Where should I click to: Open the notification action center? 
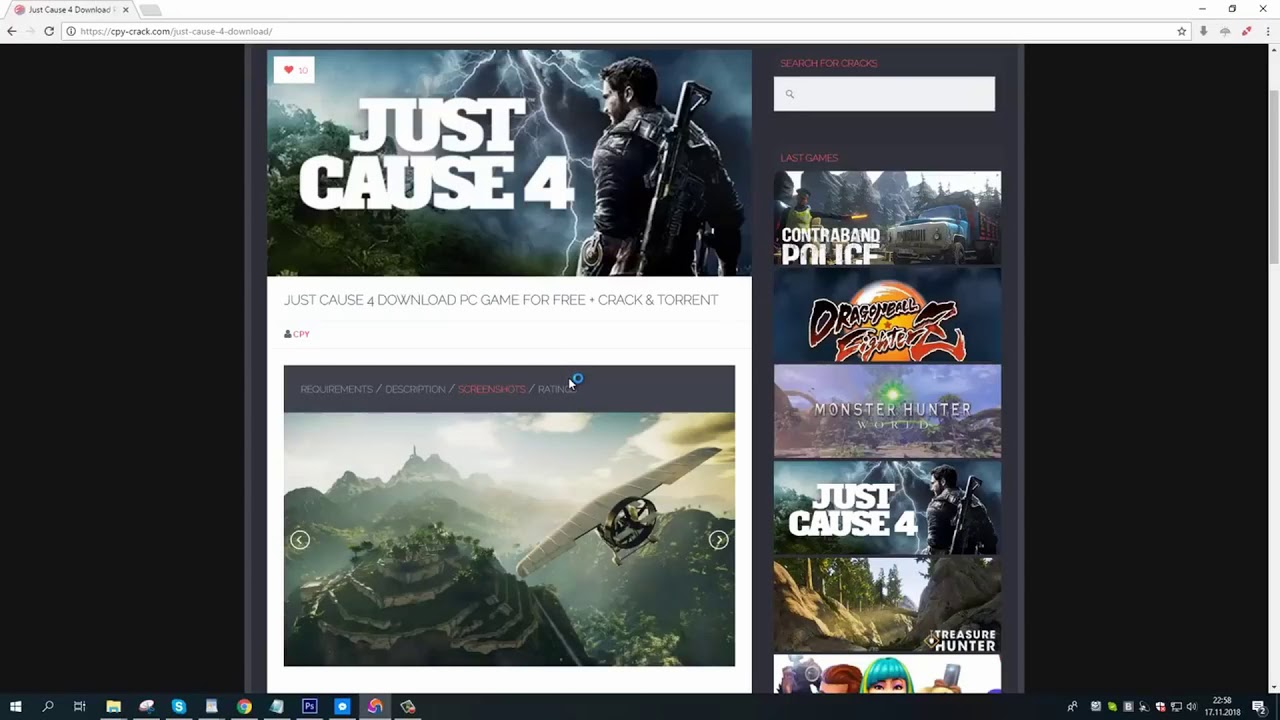[x=1259, y=707]
